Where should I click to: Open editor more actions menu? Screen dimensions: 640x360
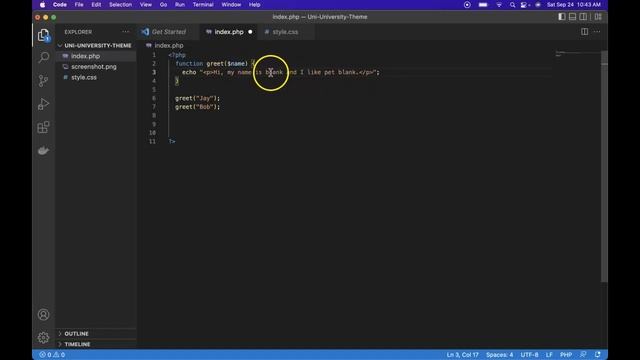click(597, 32)
